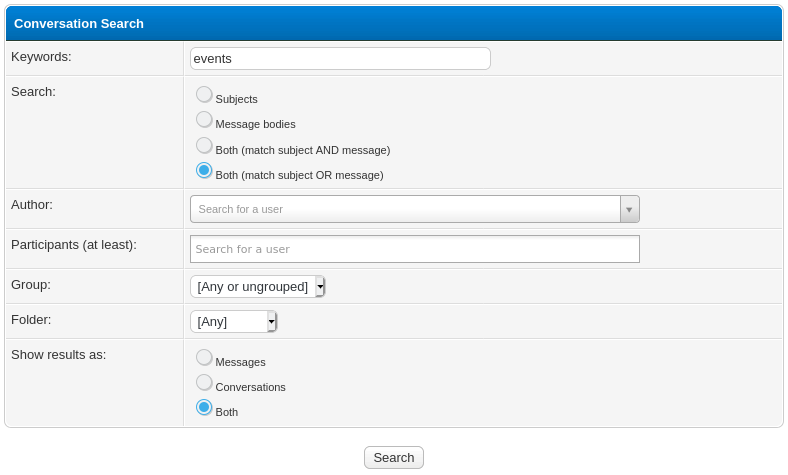Viewport: 788px width, 475px height.
Task: Click the Author search-for-a-user box
Action: pos(405,209)
